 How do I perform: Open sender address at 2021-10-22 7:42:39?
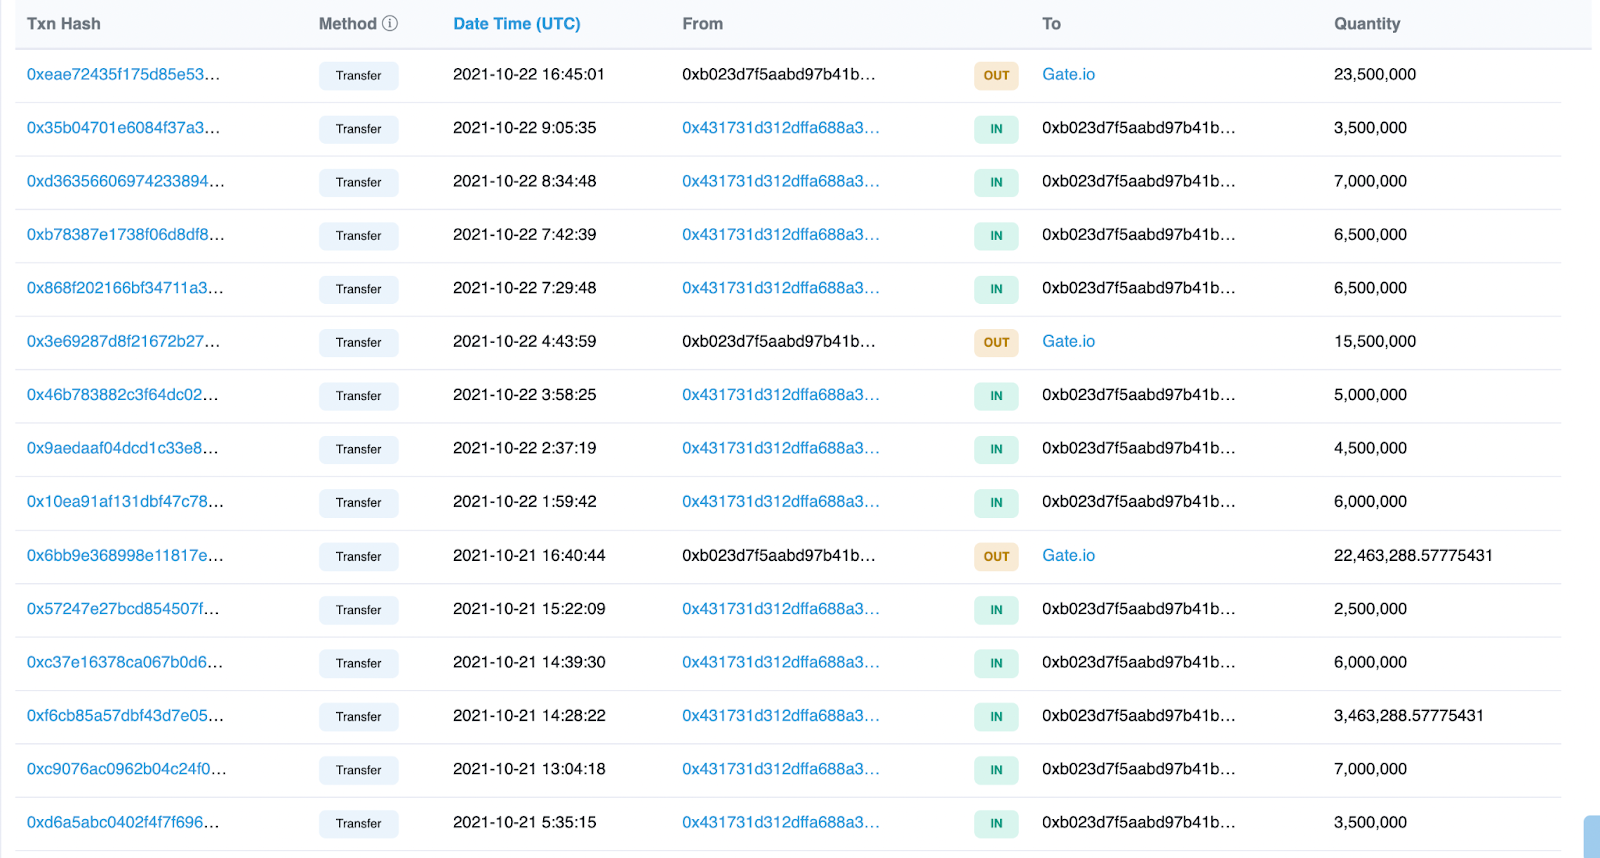click(x=780, y=235)
